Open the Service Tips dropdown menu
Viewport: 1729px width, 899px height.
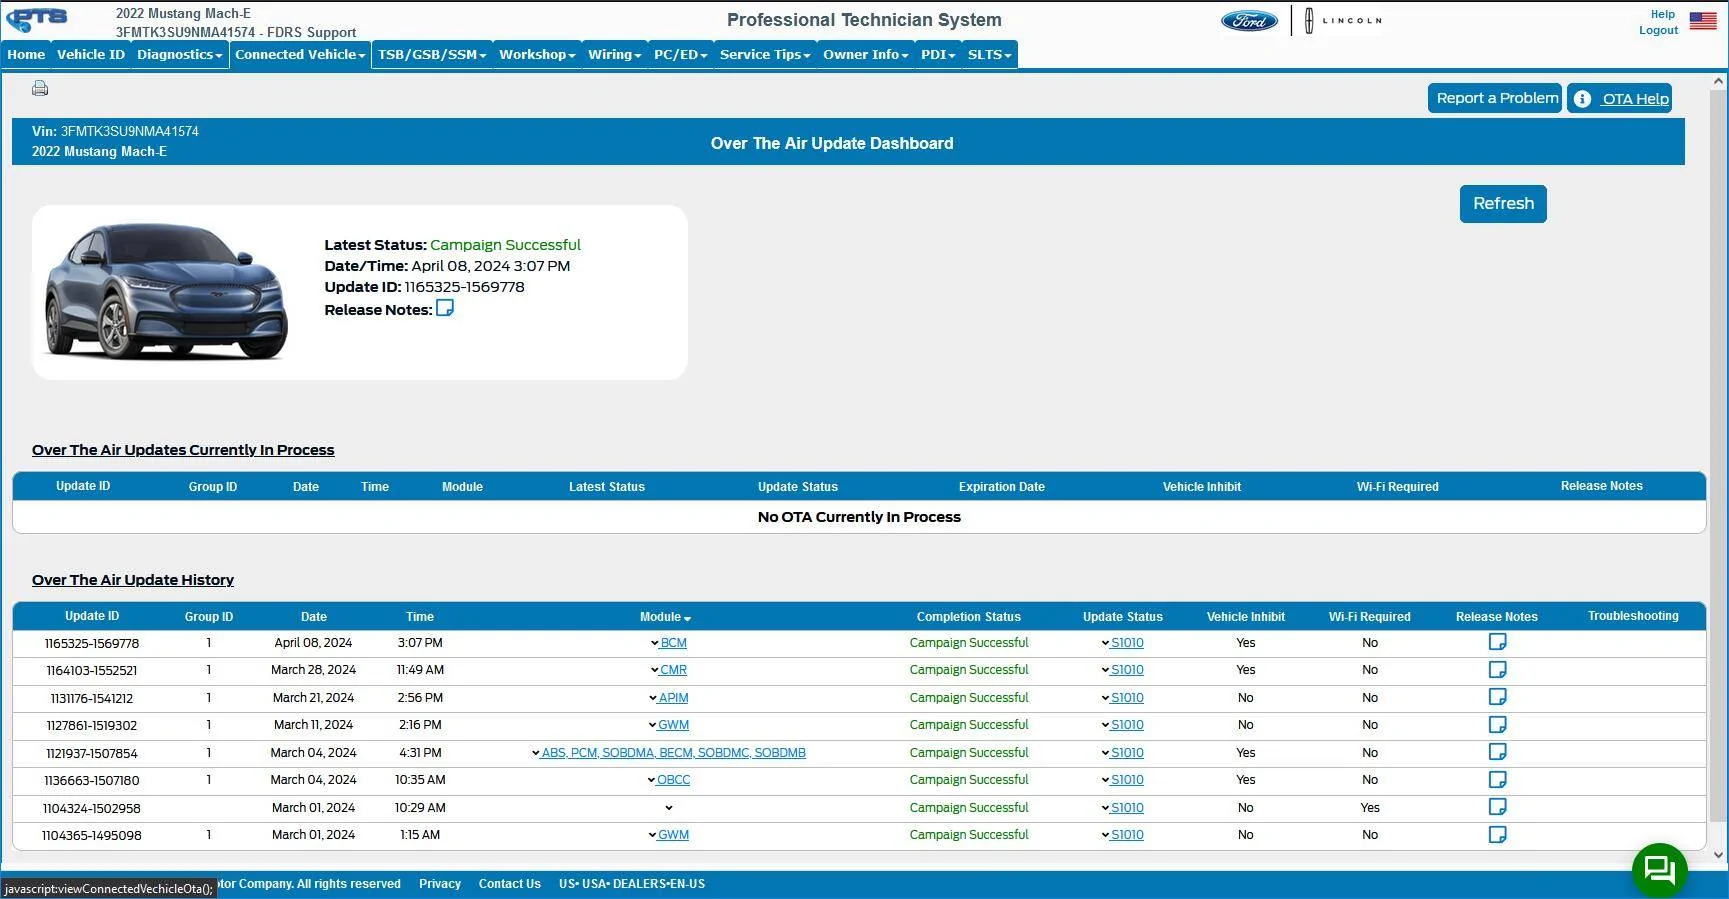click(765, 55)
